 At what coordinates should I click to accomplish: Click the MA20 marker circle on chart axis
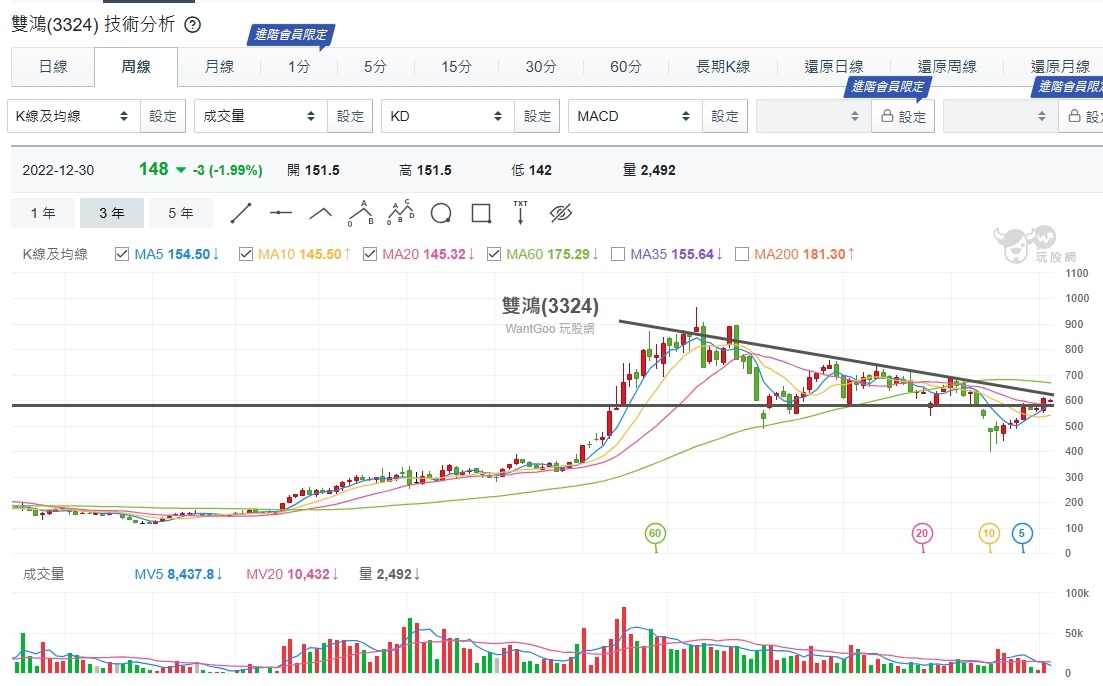pos(922,533)
